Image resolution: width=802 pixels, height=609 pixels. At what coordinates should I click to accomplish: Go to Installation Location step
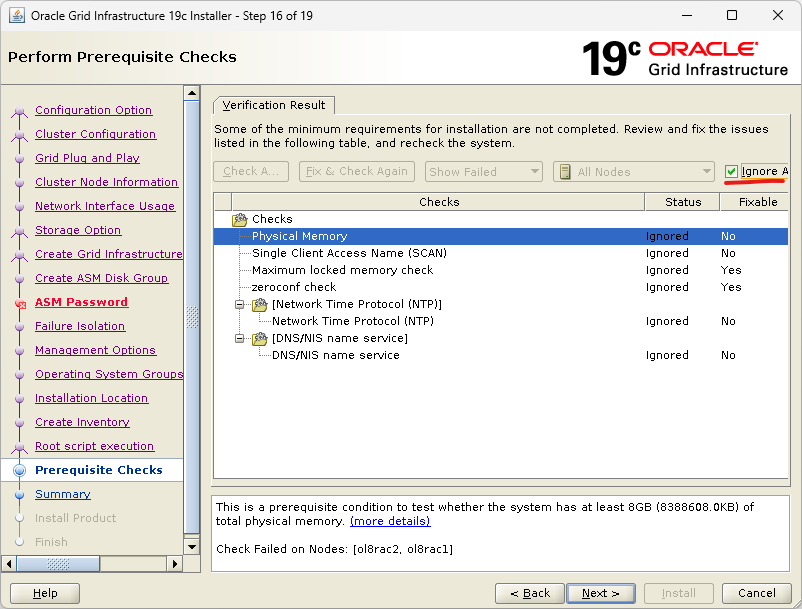[92, 398]
